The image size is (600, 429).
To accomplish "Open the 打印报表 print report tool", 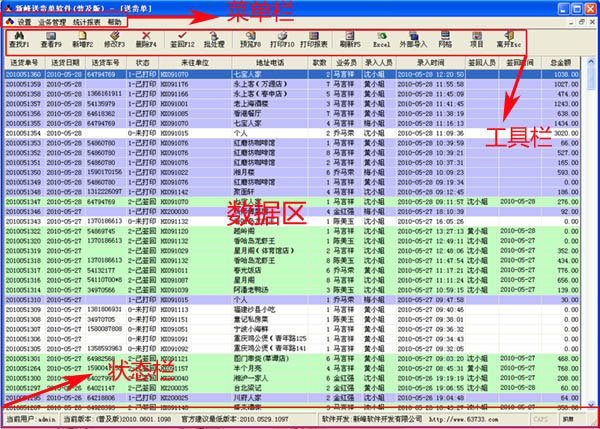I will point(314,40).
